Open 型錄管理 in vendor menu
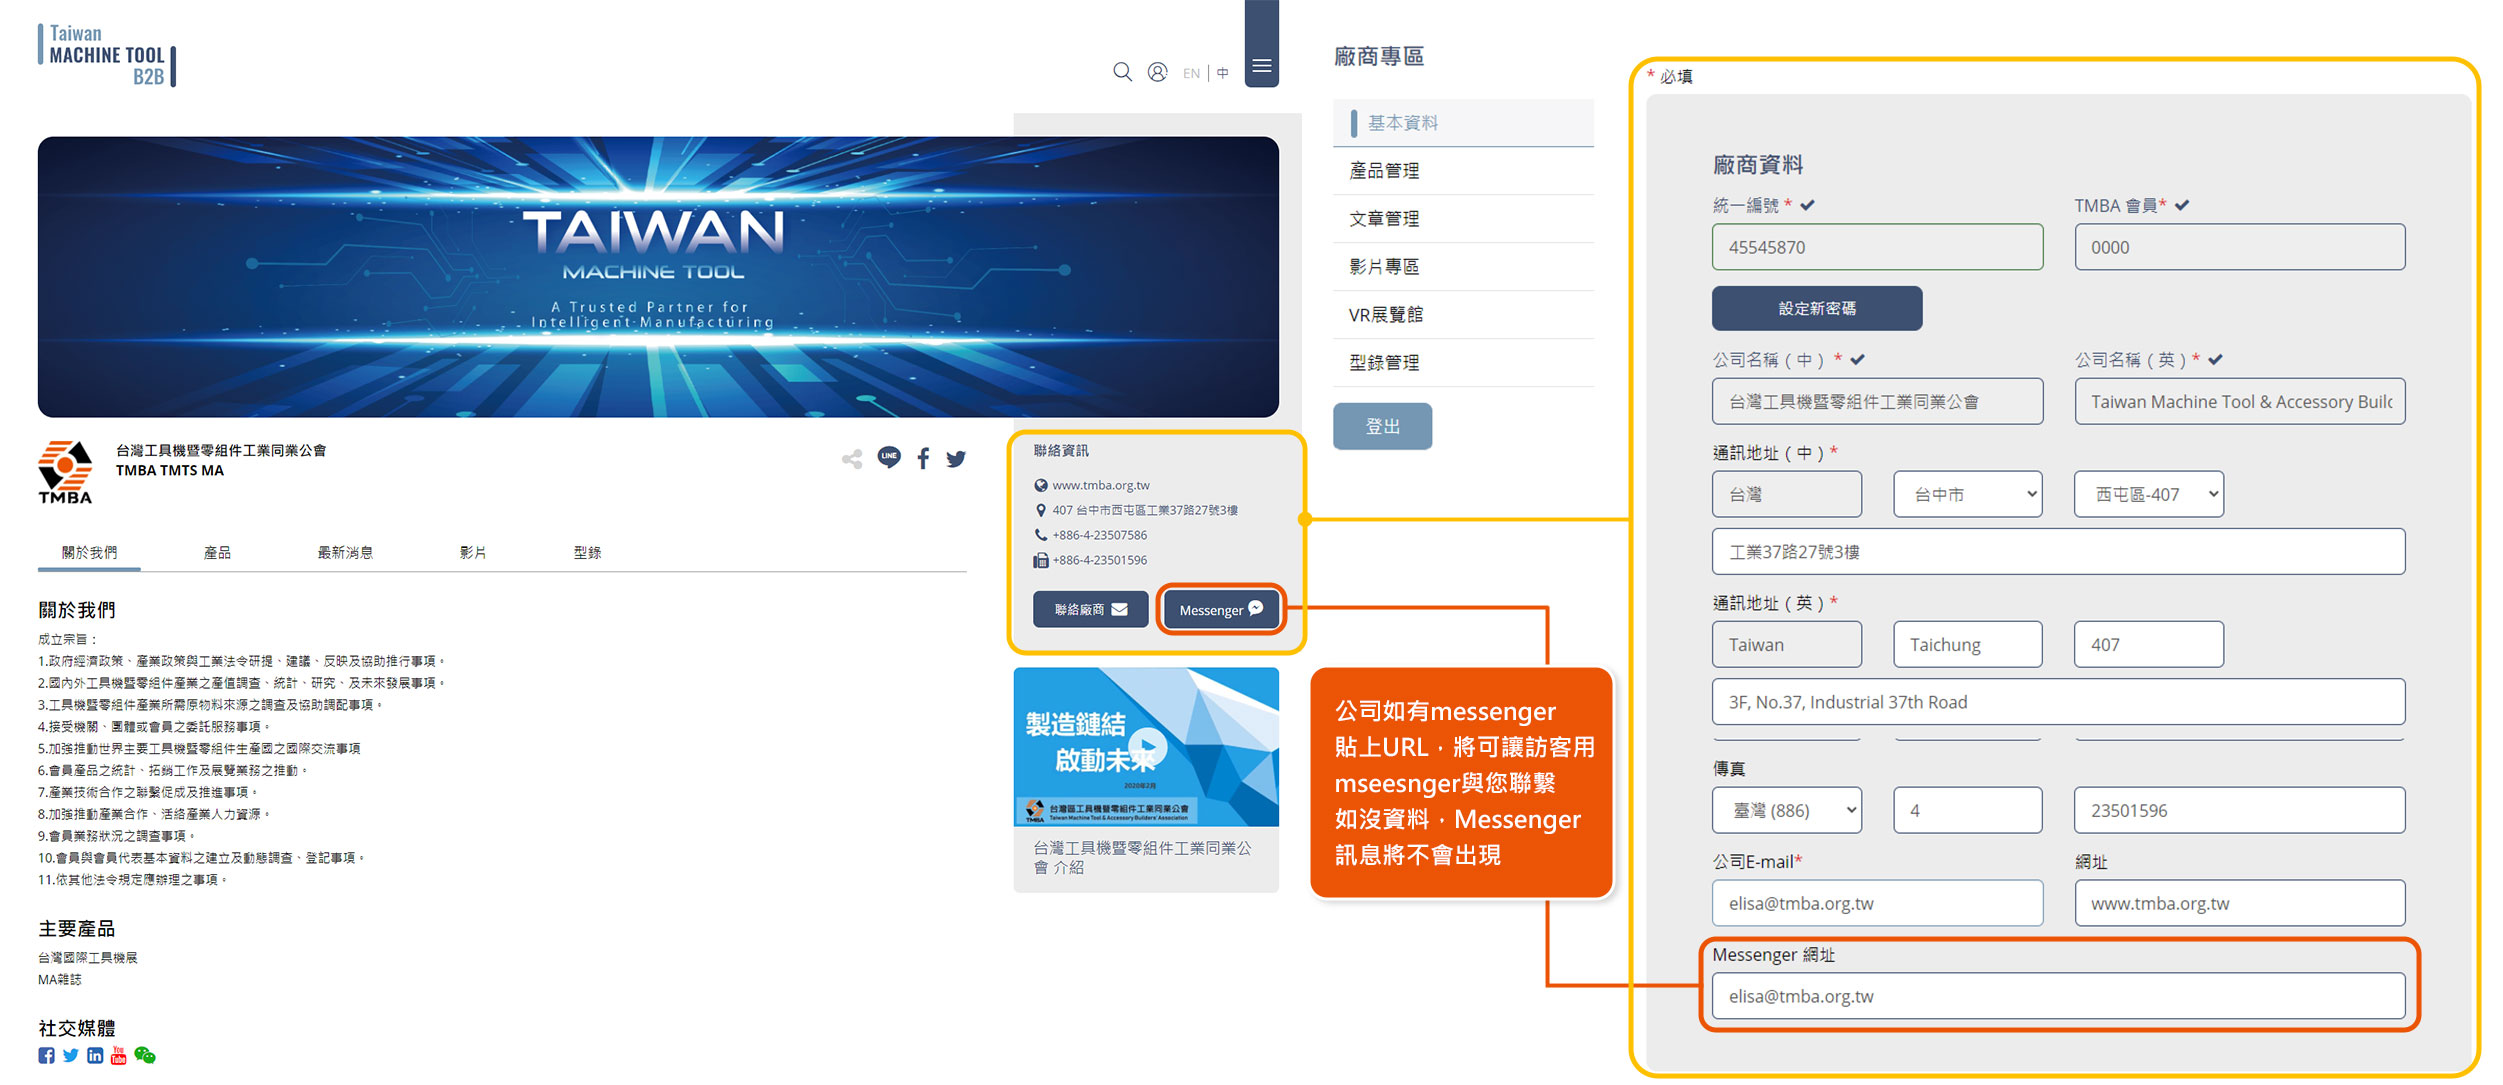Screen dimensions: 2503x1085 click(1463, 363)
